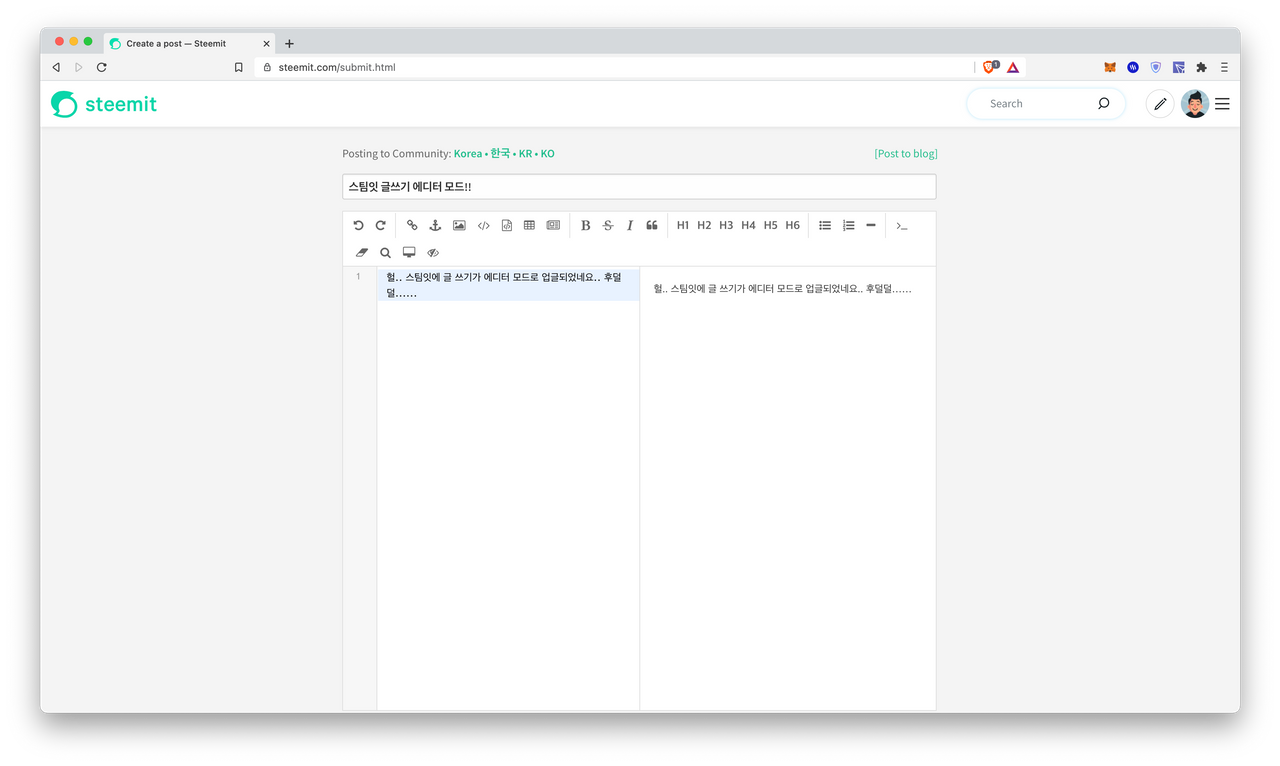Click the Post to blog link
Viewport: 1280px width, 766px height.
906,154
